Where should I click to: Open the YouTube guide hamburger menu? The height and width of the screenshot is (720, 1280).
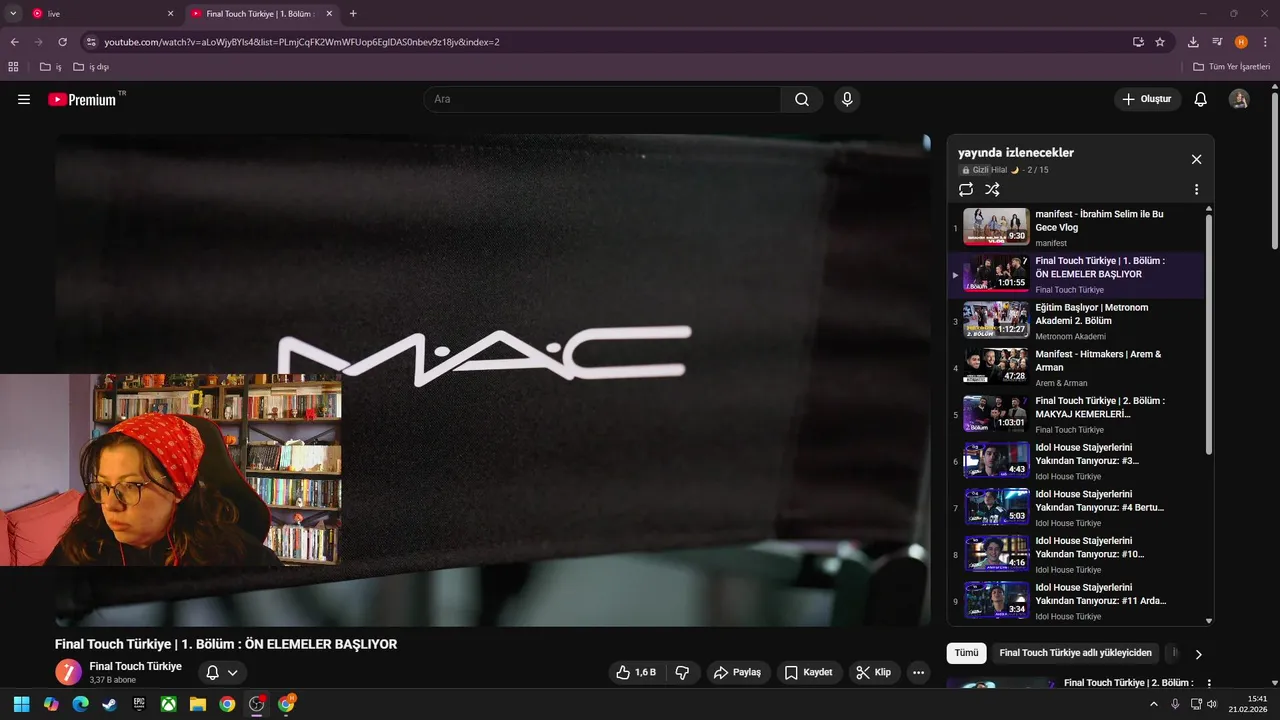(24, 99)
